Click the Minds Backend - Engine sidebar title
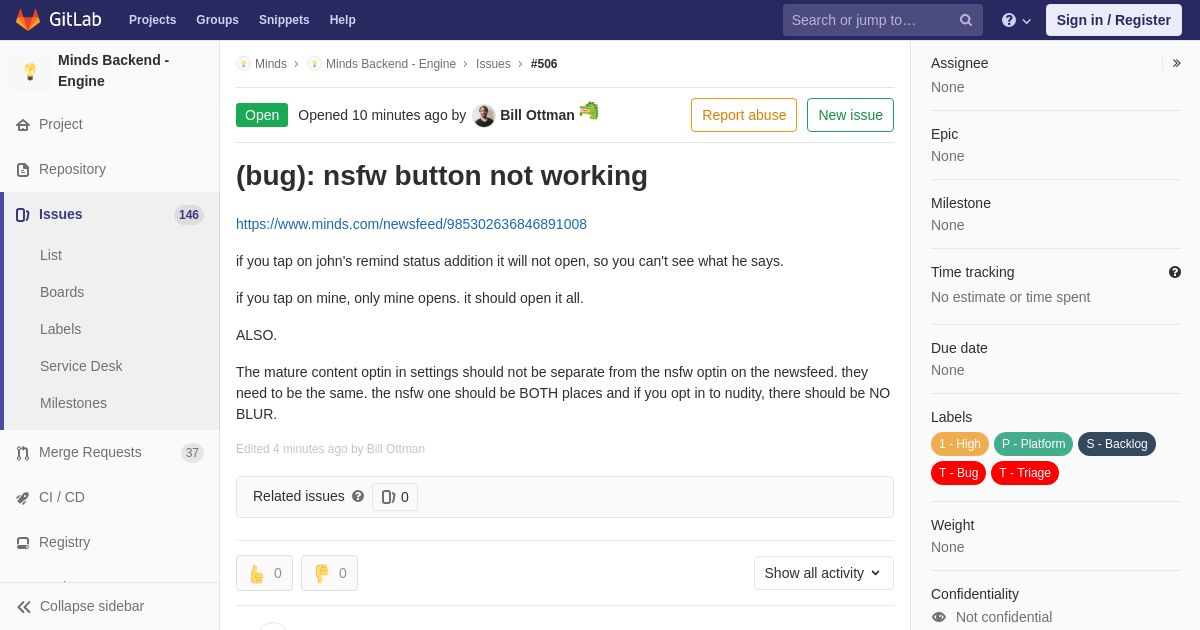Image resolution: width=1200 pixels, height=630 pixels. (114, 70)
